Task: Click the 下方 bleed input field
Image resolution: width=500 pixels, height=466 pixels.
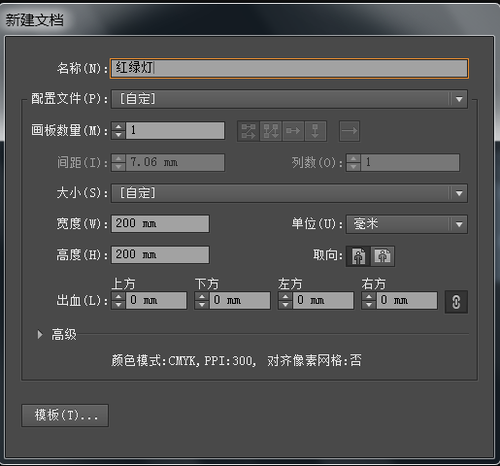Action: [x=240, y=300]
